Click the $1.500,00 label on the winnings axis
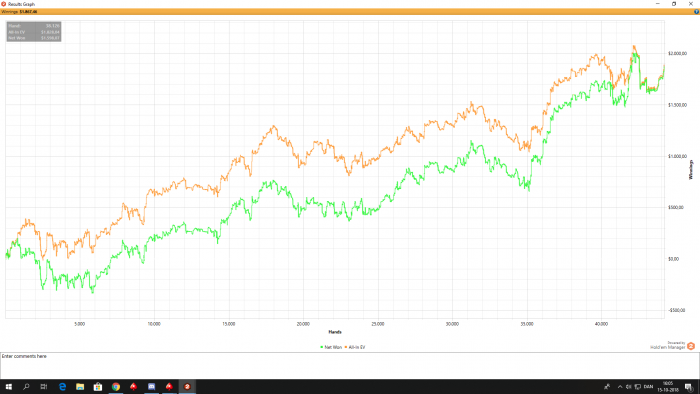The width and height of the screenshot is (700, 394). point(677,105)
